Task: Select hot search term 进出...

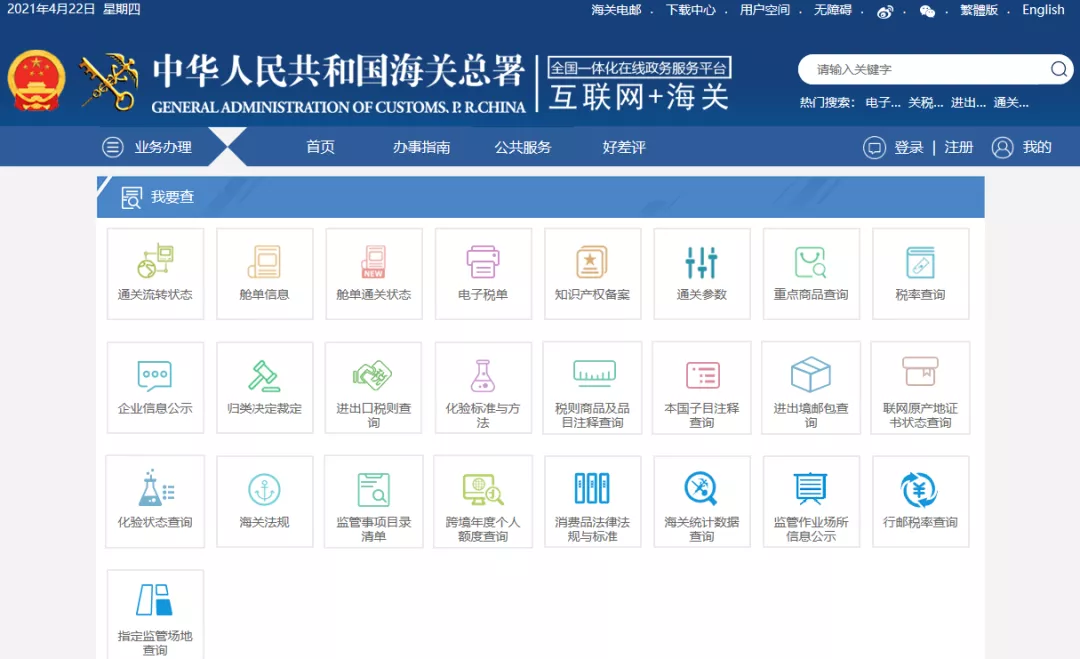Action: click(x=968, y=103)
